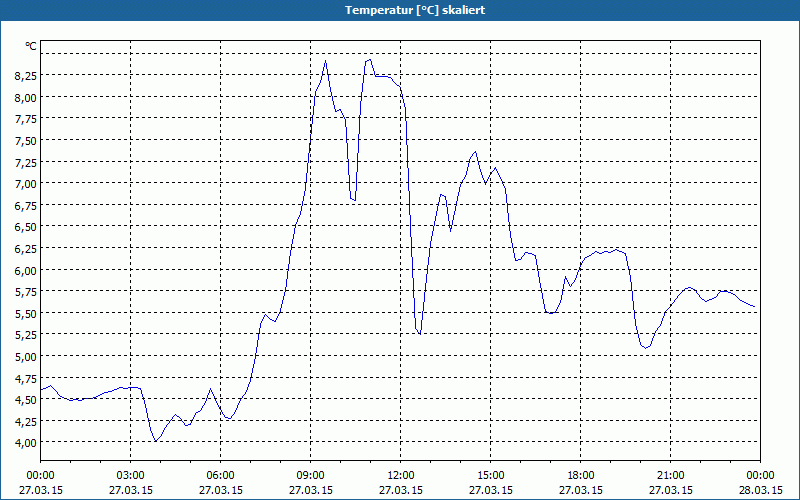This screenshot has height=500, width=800.
Task: Click the chart title 'Temperatur [°C] skaliert'
Action: [x=415, y=10]
